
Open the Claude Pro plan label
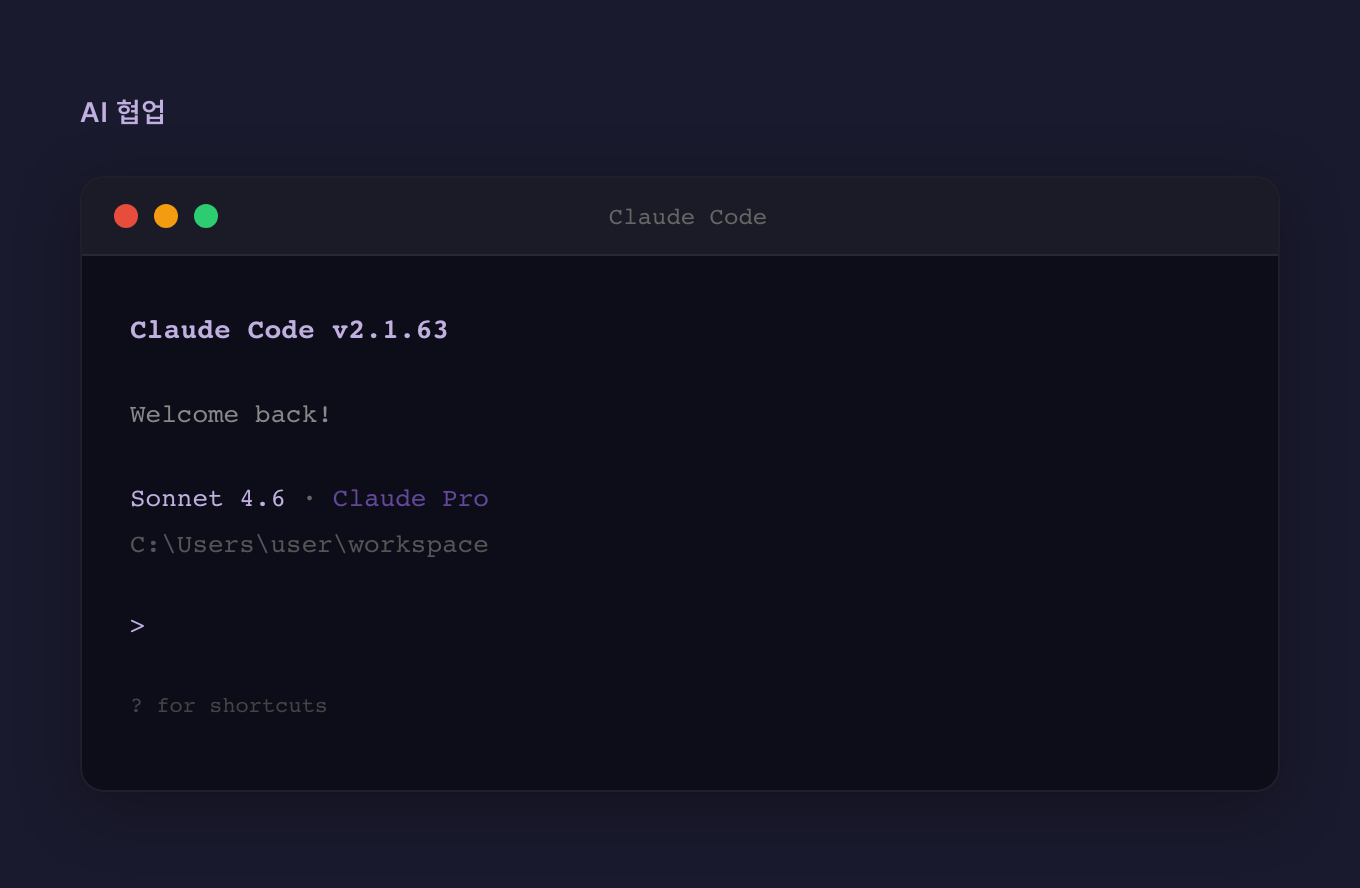pos(410,499)
